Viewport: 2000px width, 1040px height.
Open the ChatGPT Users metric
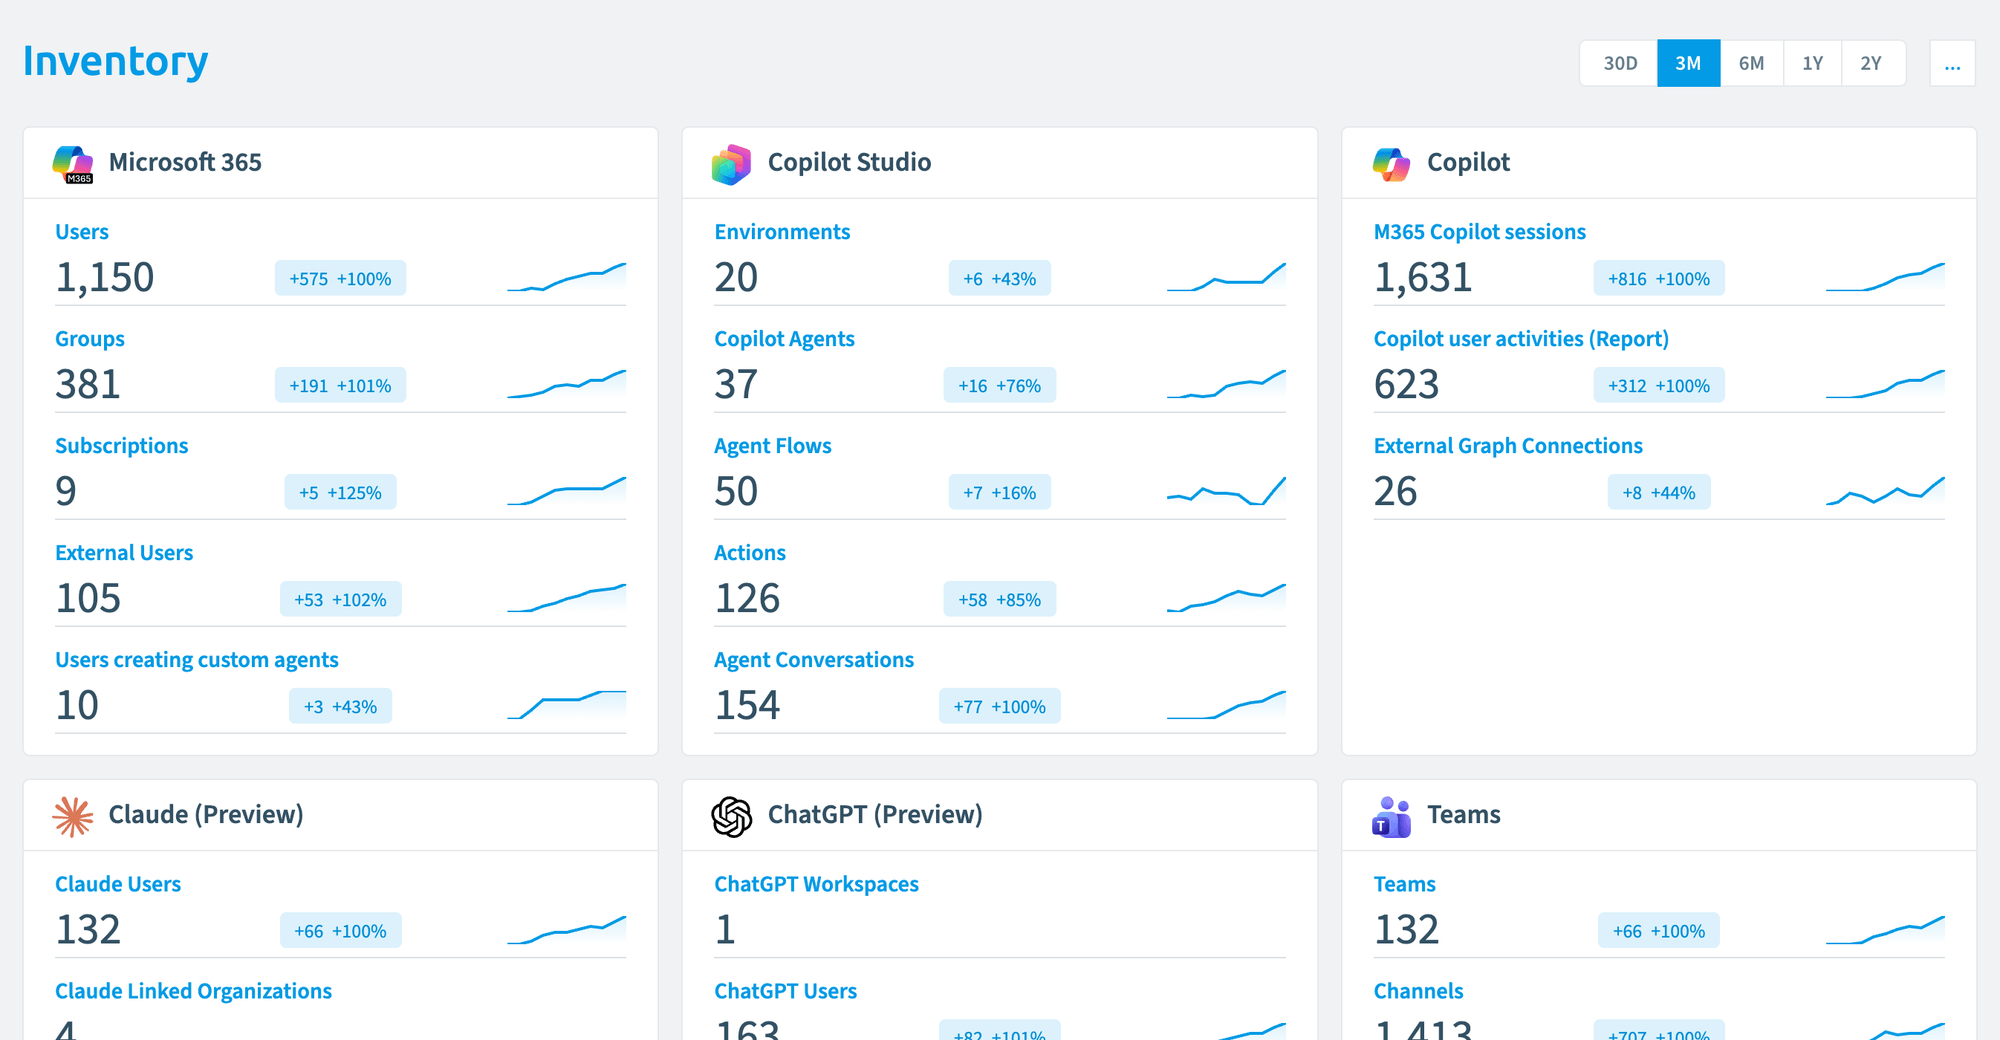tap(786, 991)
